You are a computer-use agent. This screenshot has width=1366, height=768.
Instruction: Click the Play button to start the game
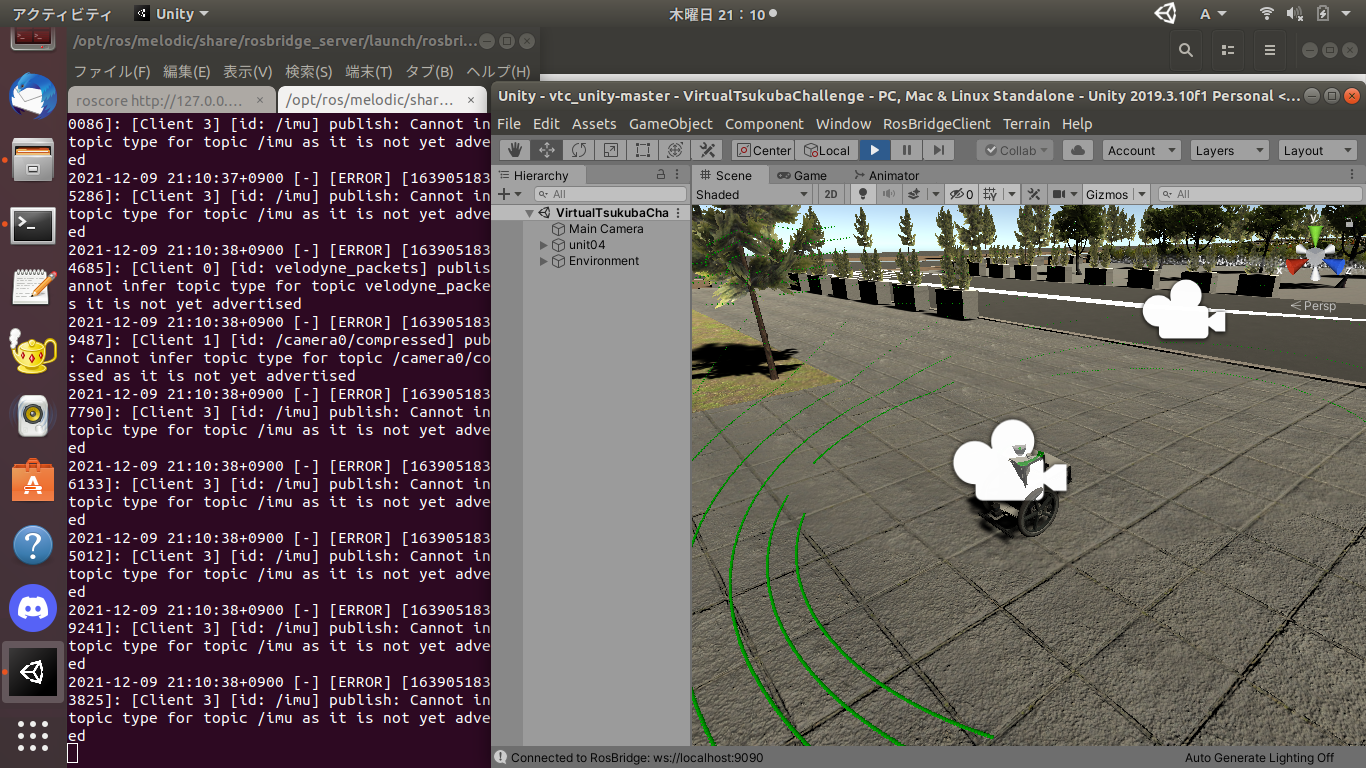(874, 150)
